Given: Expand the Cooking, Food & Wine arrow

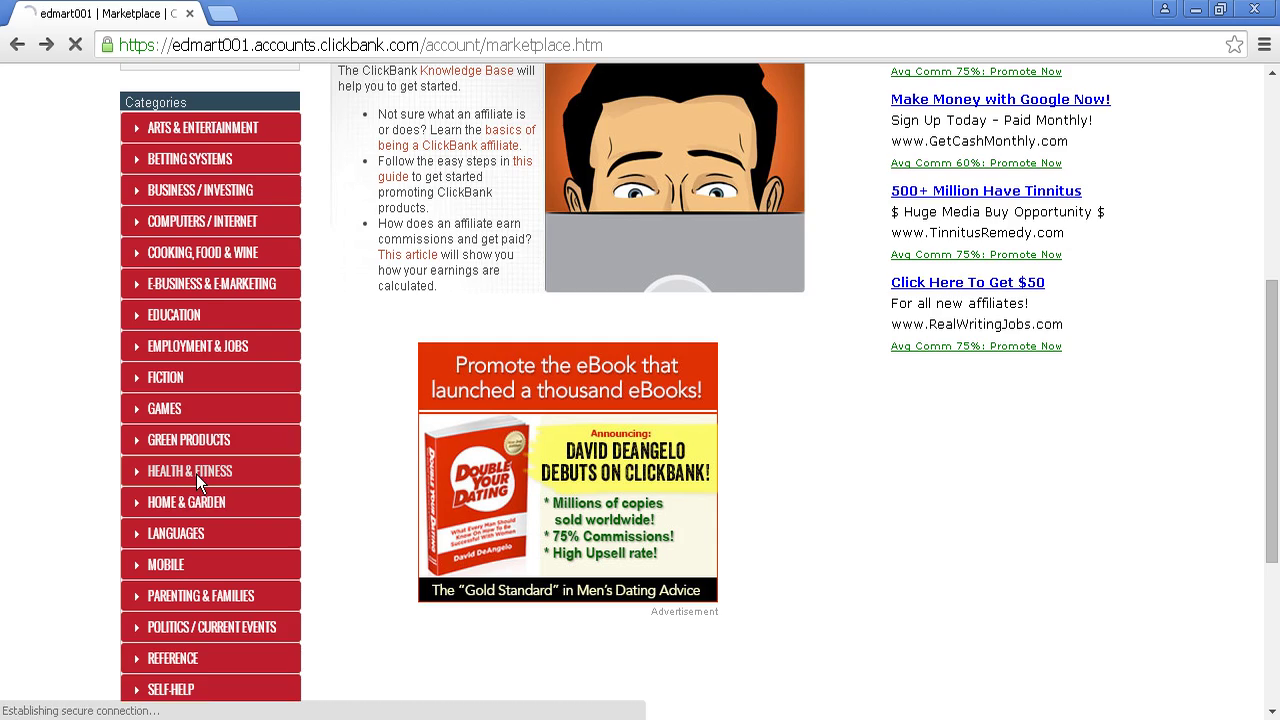Looking at the screenshot, I should [x=137, y=253].
